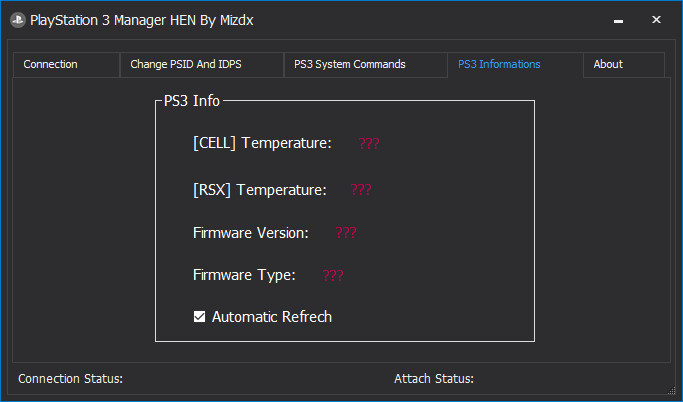683x402 pixels.
Task: Click the [CELL] Temperature label
Action: 262,143
